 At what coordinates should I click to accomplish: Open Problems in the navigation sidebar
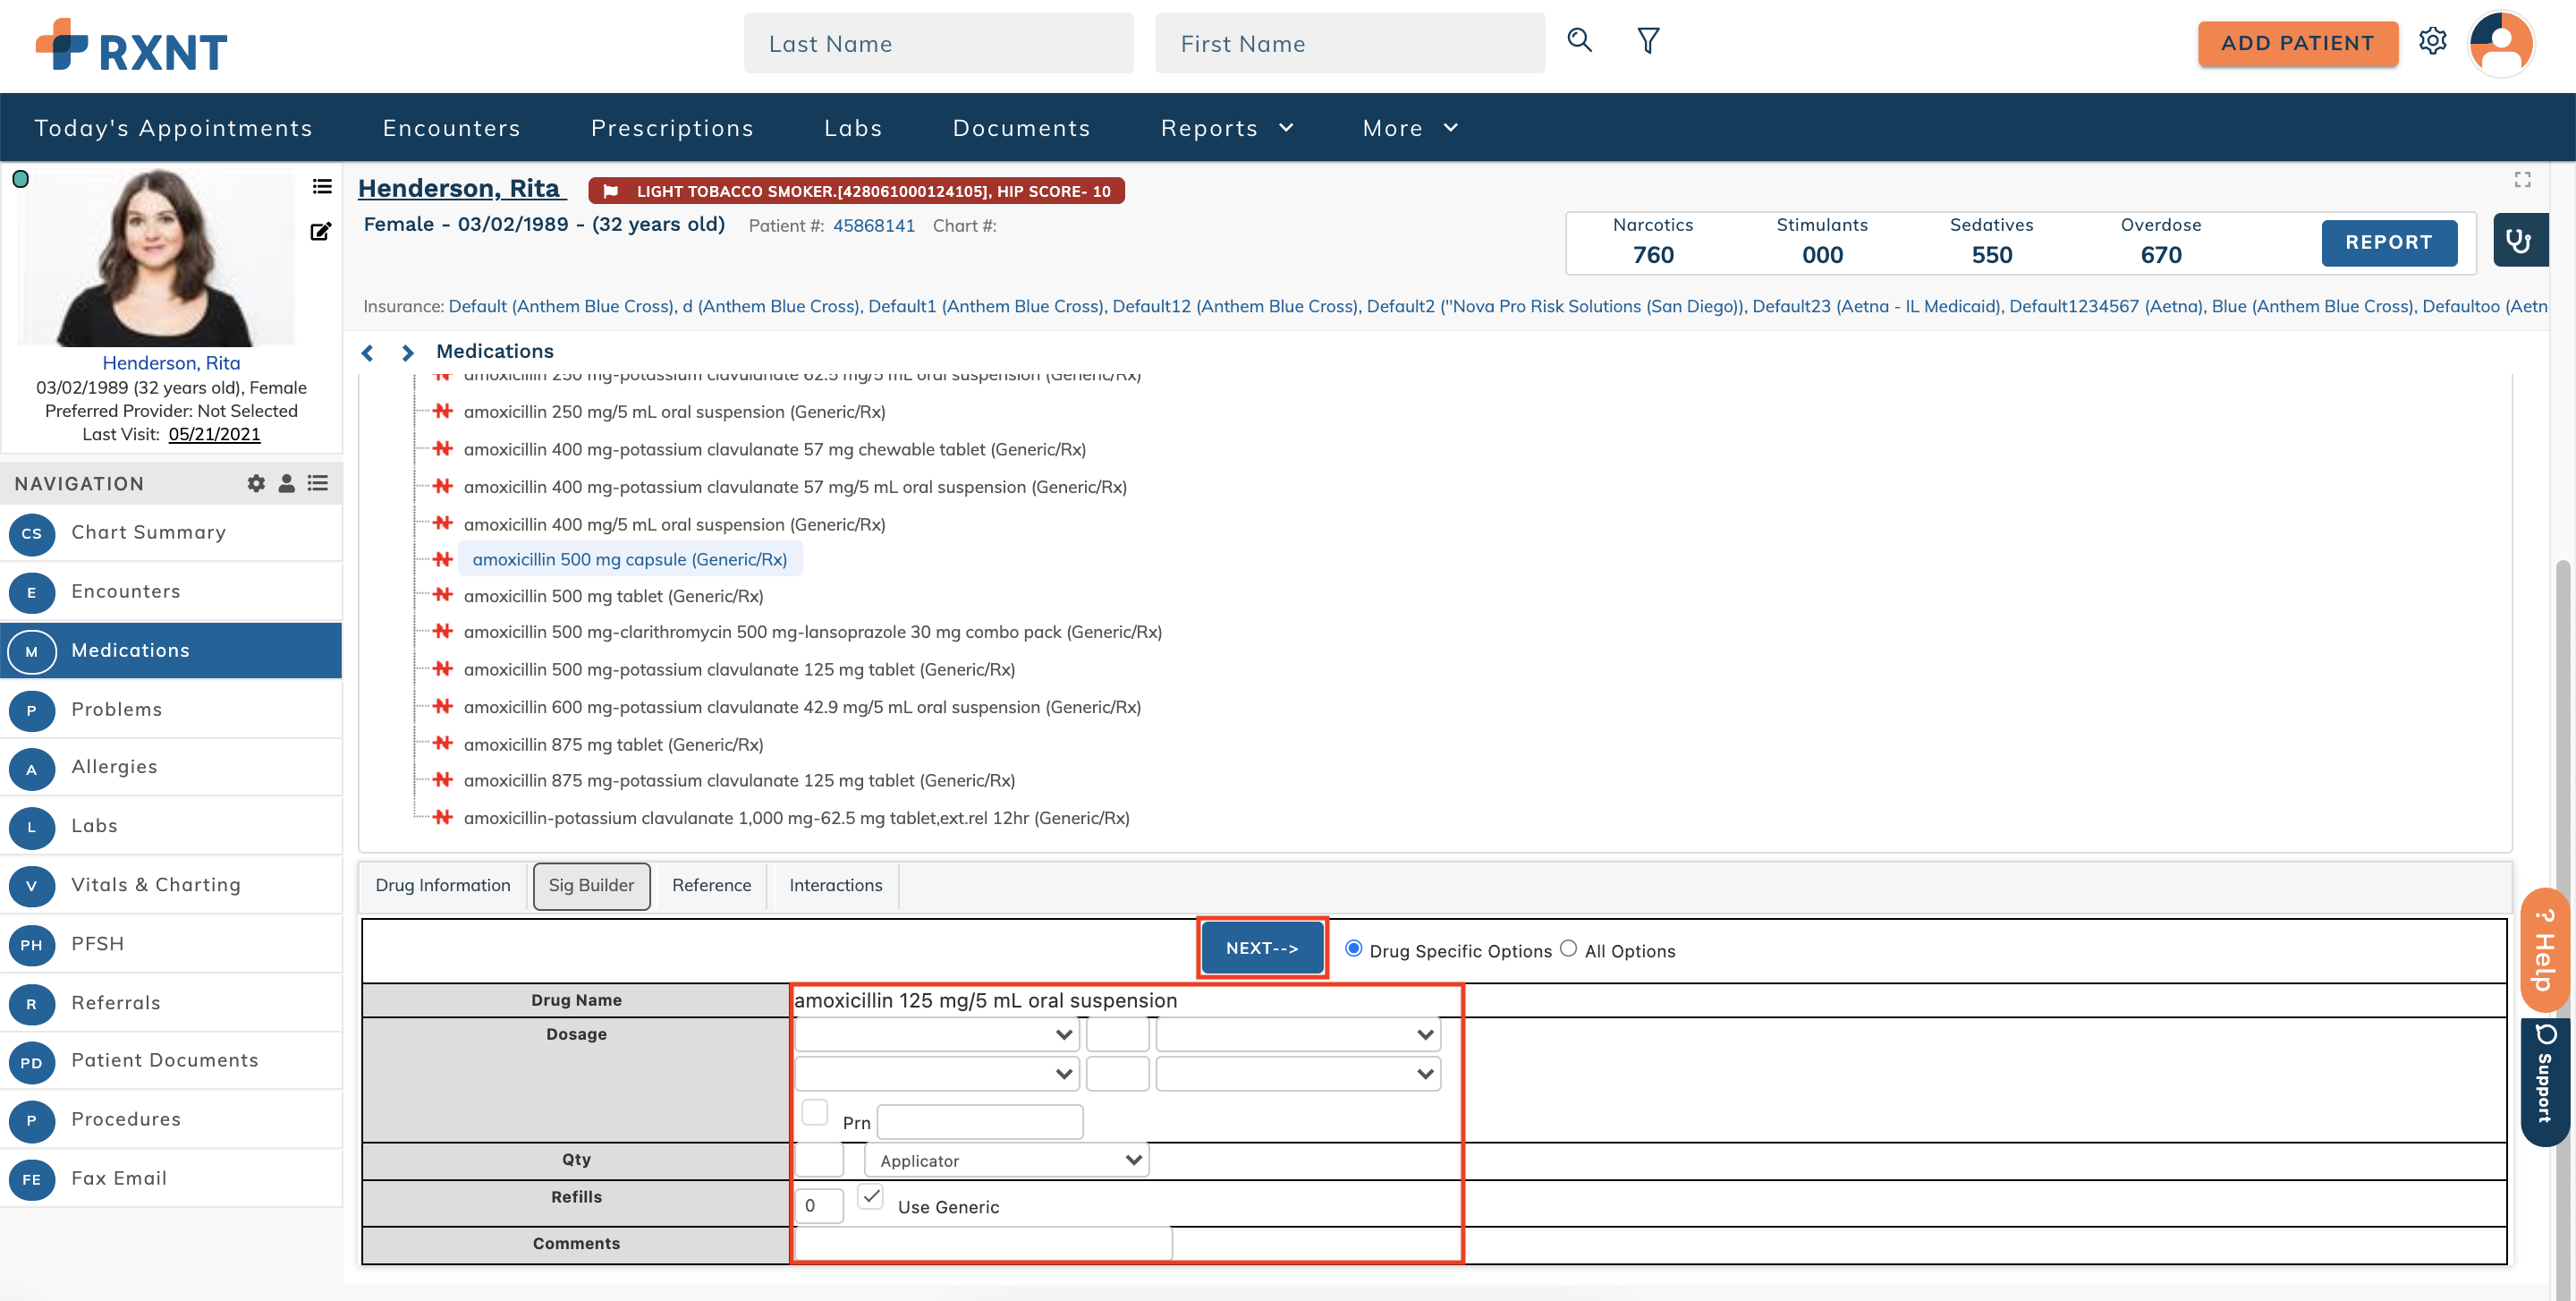(x=171, y=709)
